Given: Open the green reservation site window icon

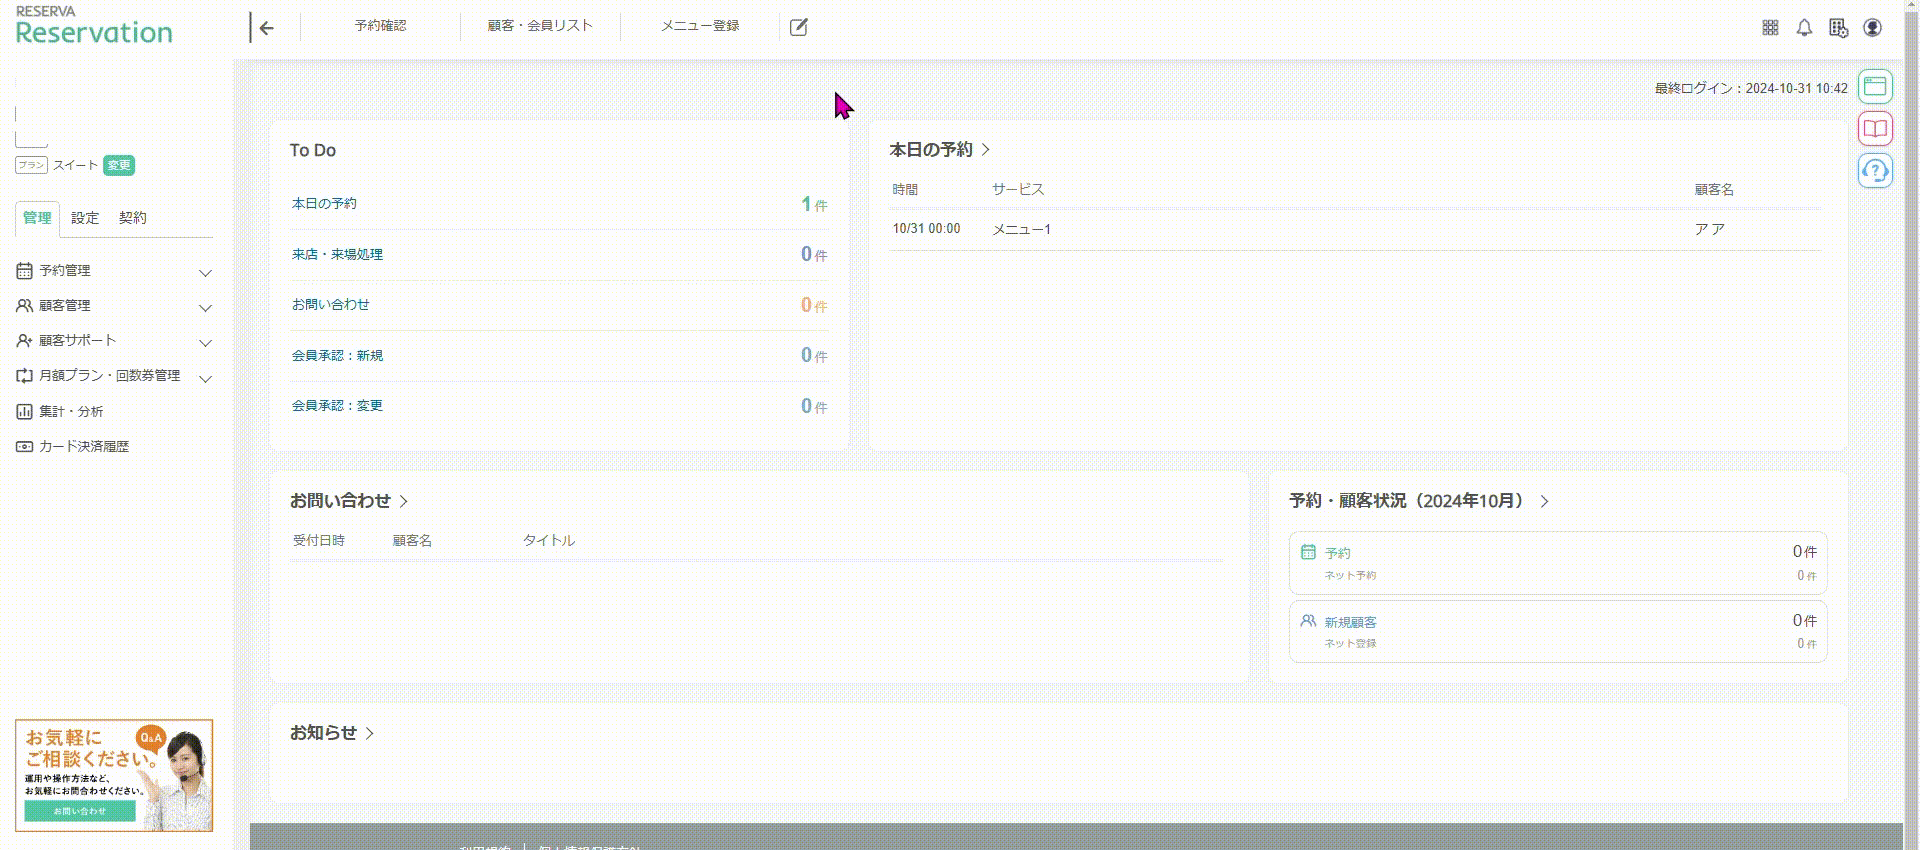Looking at the screenshot, I should click(x=1875, y=86).
